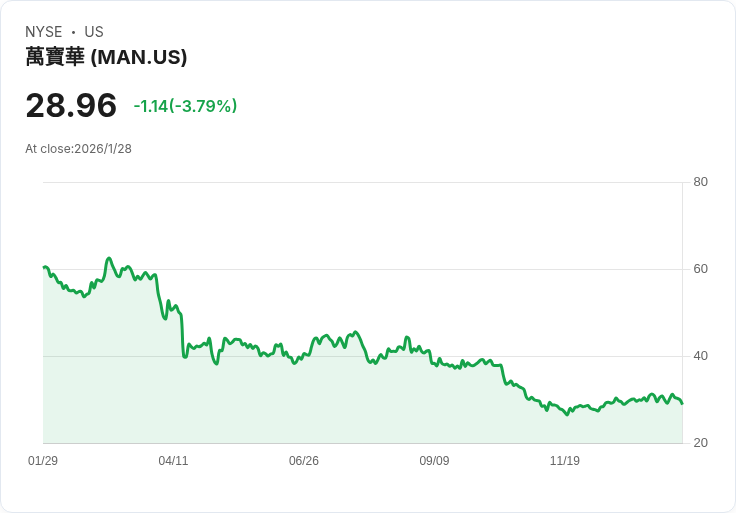This screenshot has width=736, height=513.
Task: Click the 20 y-axis label
Action: point(701,443)
